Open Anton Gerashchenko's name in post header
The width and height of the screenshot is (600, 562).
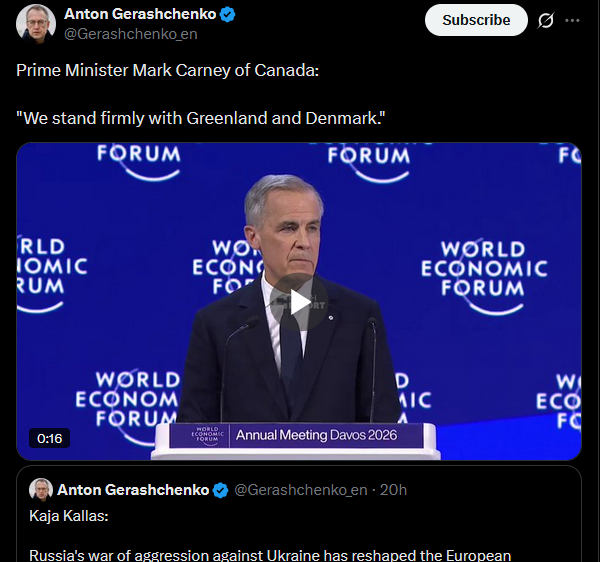pyautogui.click(x=139, y=14)
